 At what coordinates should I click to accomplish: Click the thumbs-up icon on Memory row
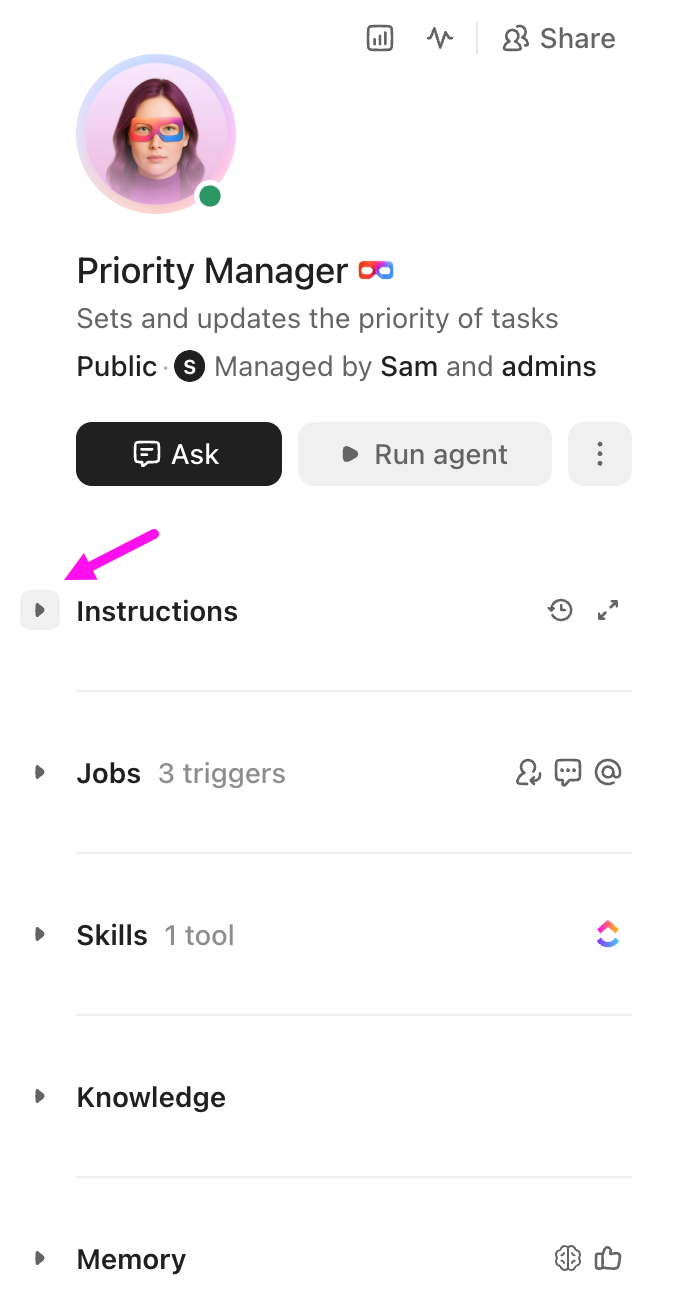pyautogui.click(x=608, y=1259)
